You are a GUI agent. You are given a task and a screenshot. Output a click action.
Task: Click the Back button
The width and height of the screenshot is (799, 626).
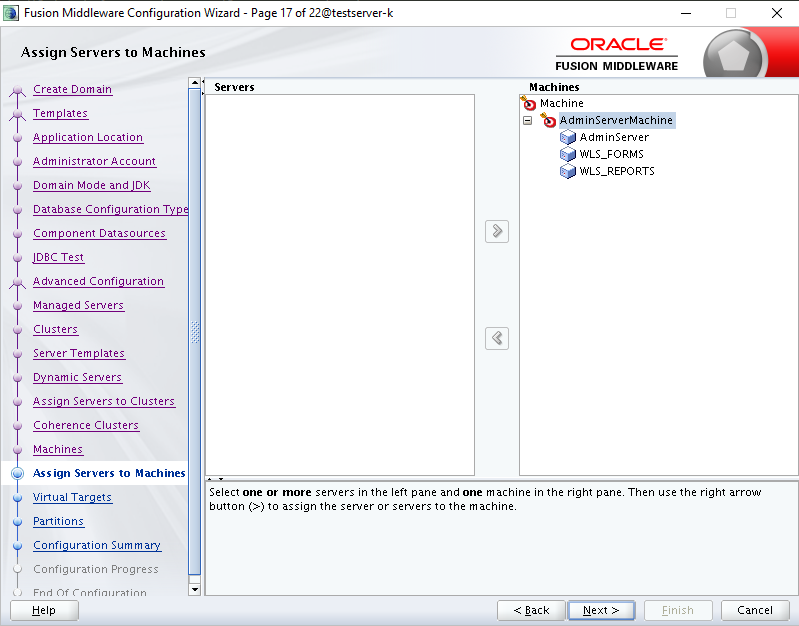[x=531, y=610]
